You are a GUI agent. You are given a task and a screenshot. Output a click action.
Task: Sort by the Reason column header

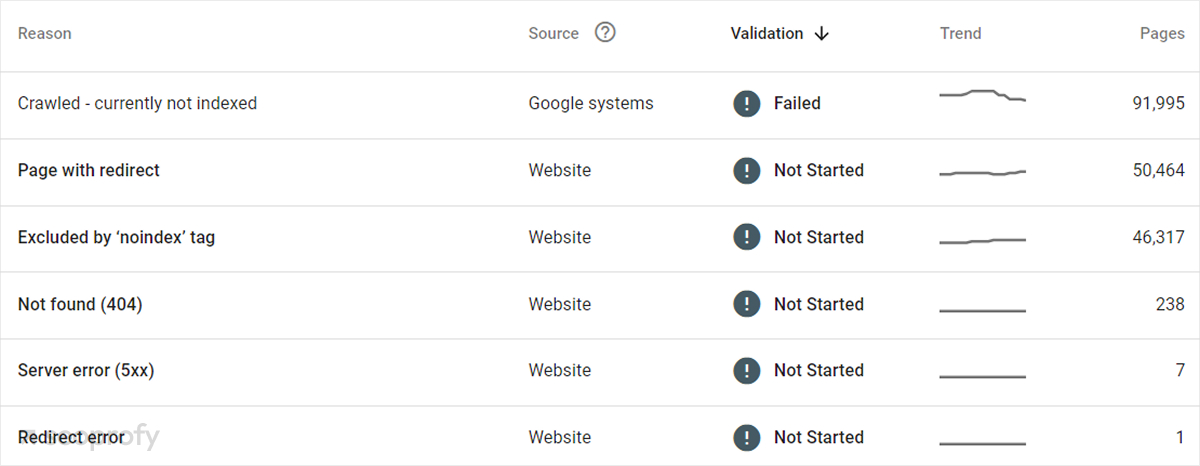(45, 33)
